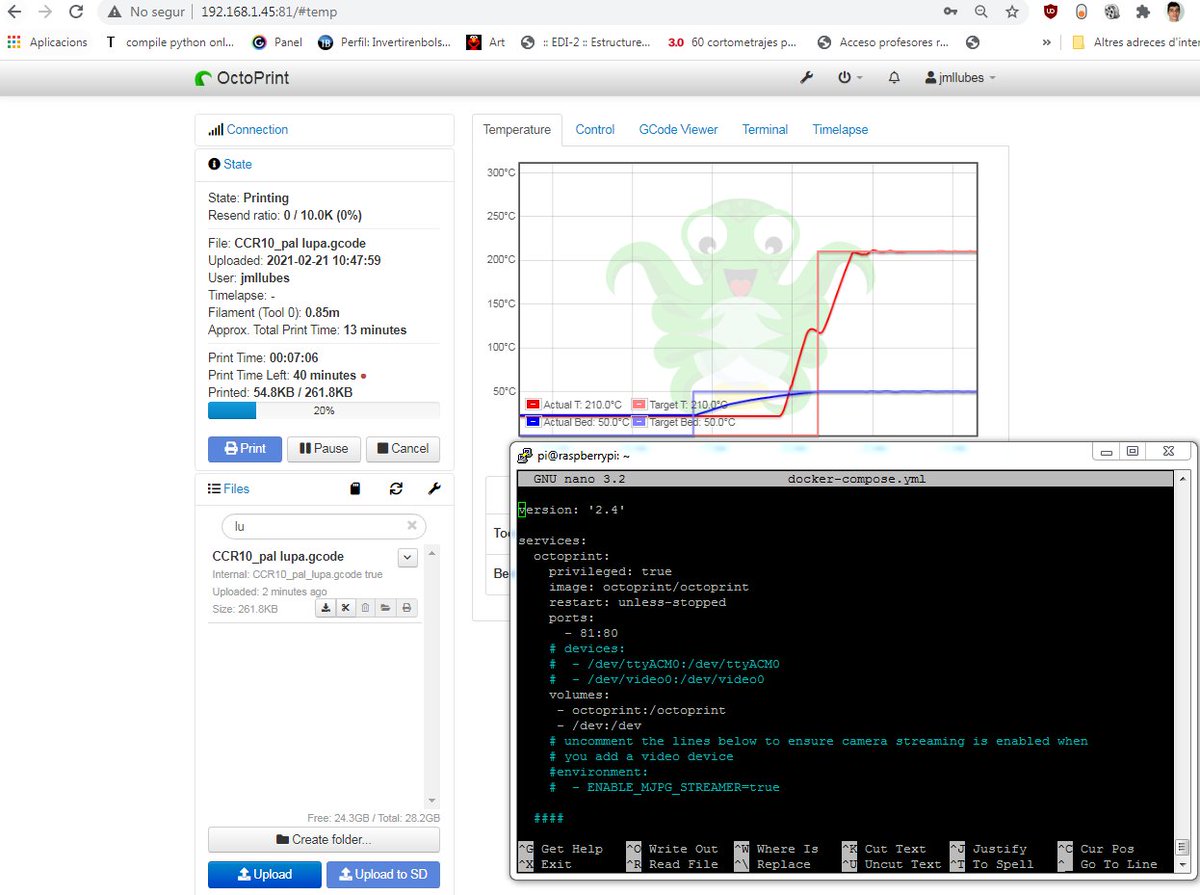Open Altres adreces d'interès folder

(x=1134, y=43)
